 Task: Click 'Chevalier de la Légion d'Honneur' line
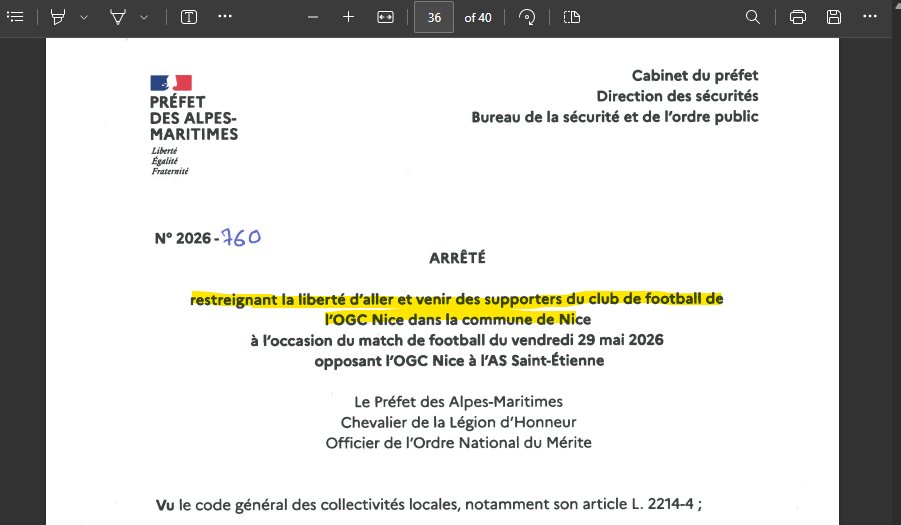pyautogui.click(x=459, y=422)
